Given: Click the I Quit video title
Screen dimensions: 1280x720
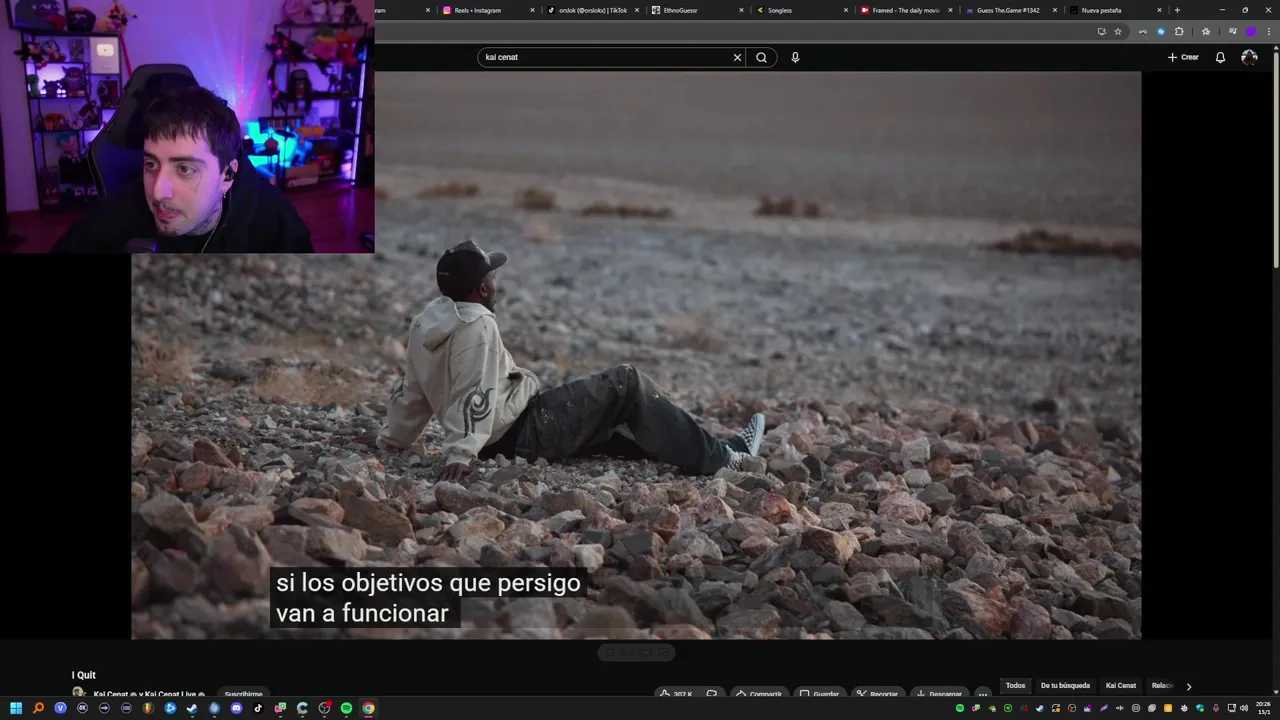Looking at the screenshot, I should [x=84, y=675].
